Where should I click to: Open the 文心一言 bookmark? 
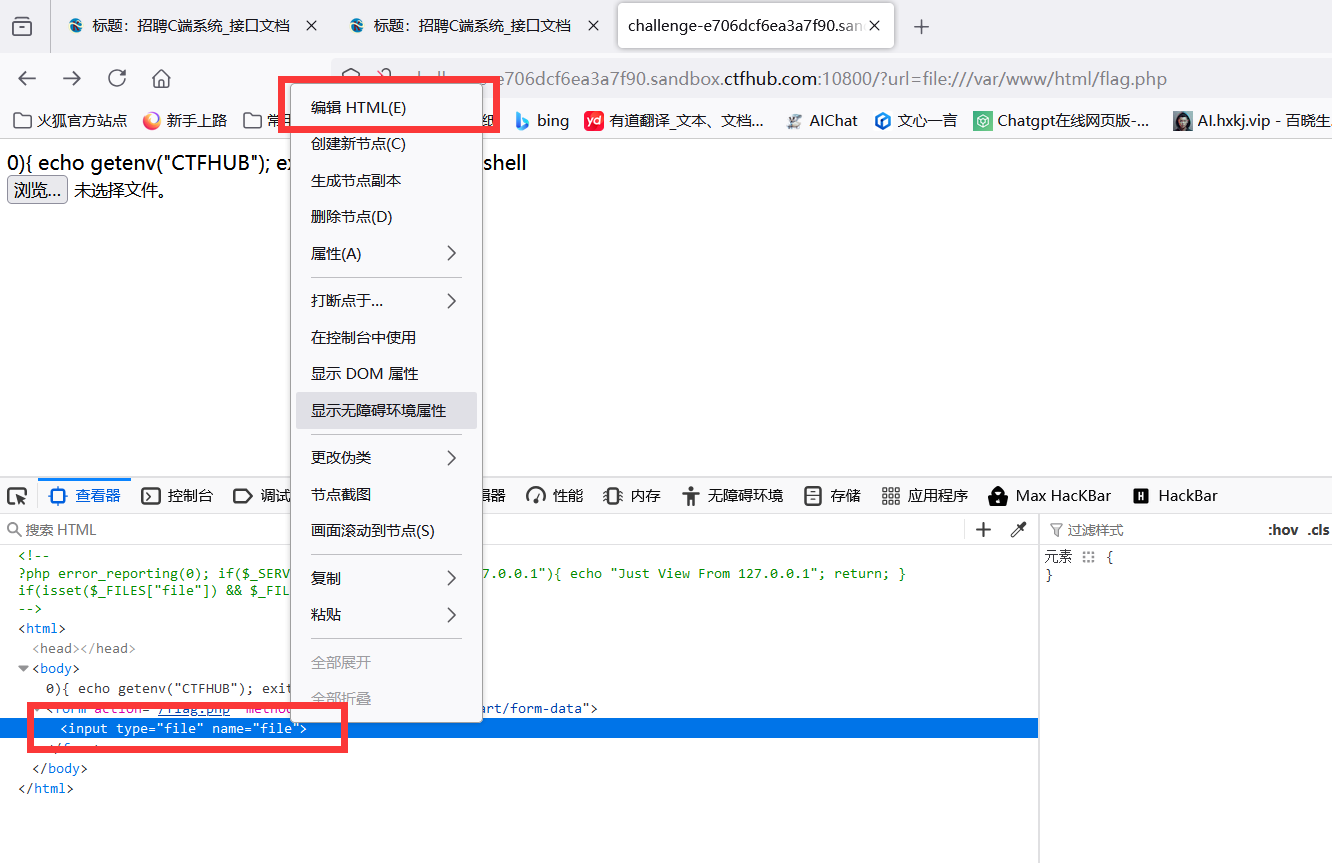click(916, 121)
